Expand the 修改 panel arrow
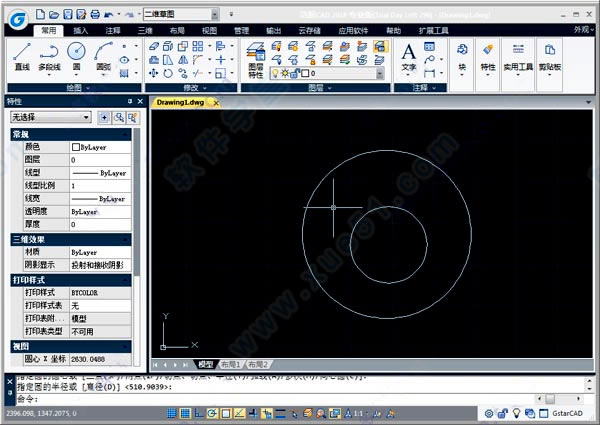The width and height of the screenshot is (600, 425). click(205, 88)
